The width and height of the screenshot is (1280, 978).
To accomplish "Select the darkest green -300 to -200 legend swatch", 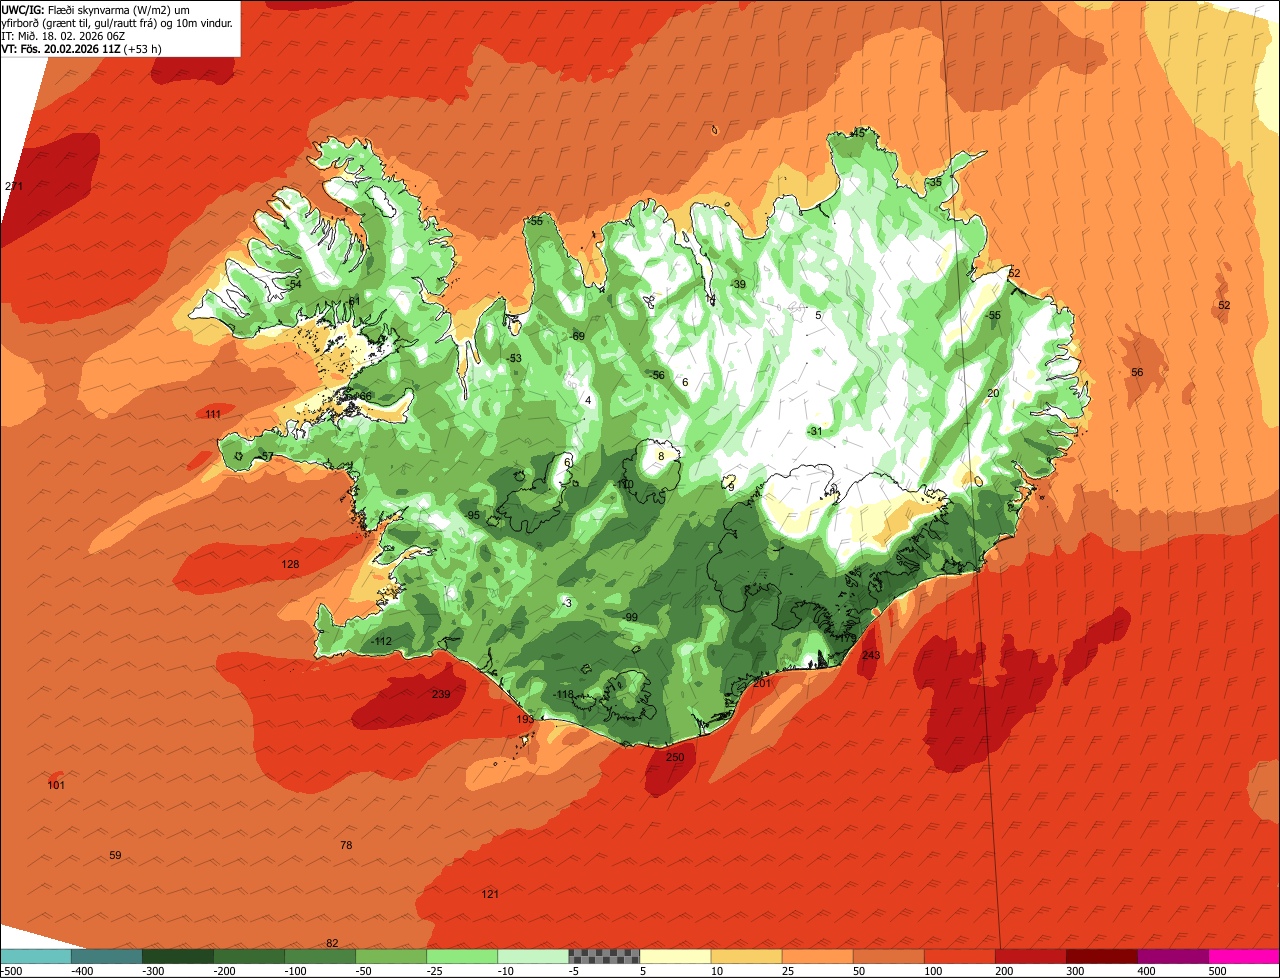I will 178,956.
